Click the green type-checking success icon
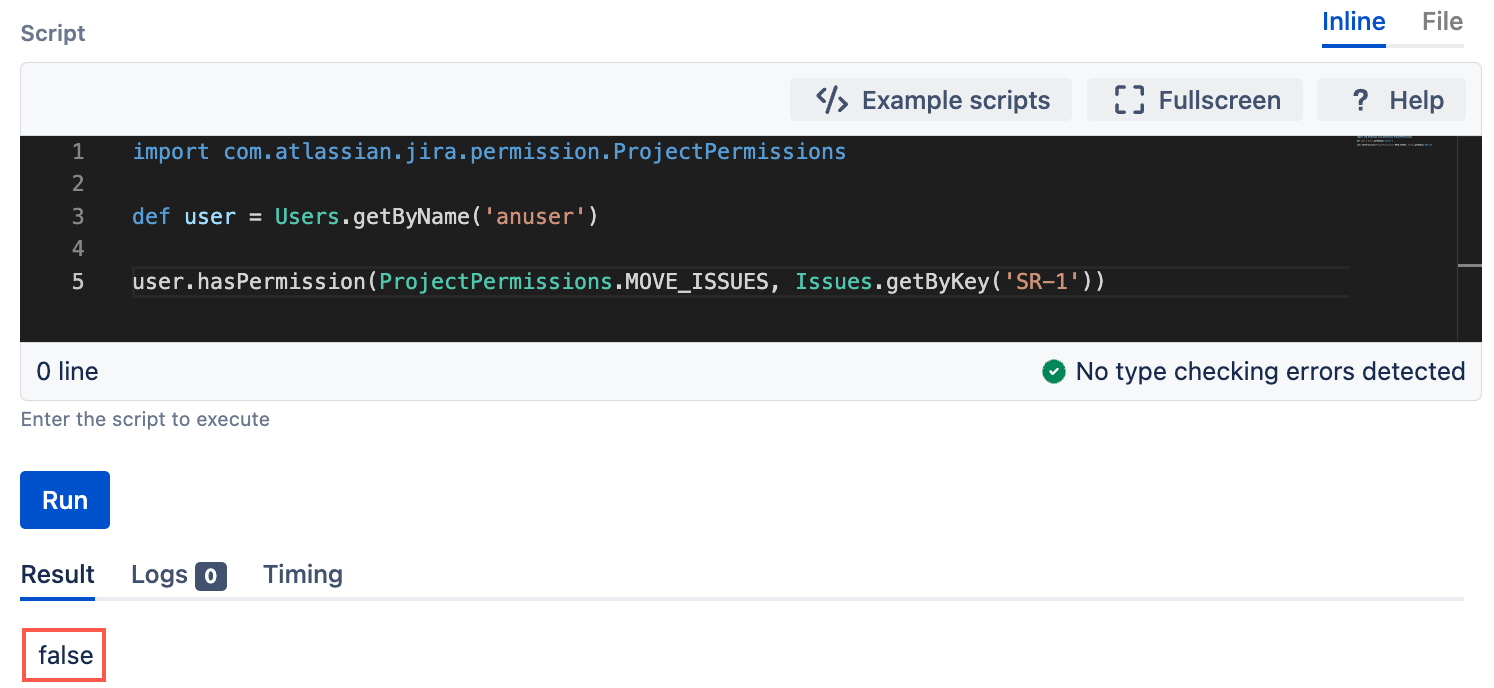The height and width of the screenshot is (688, 1494). pyautogui.click(x=1053, y=372)
